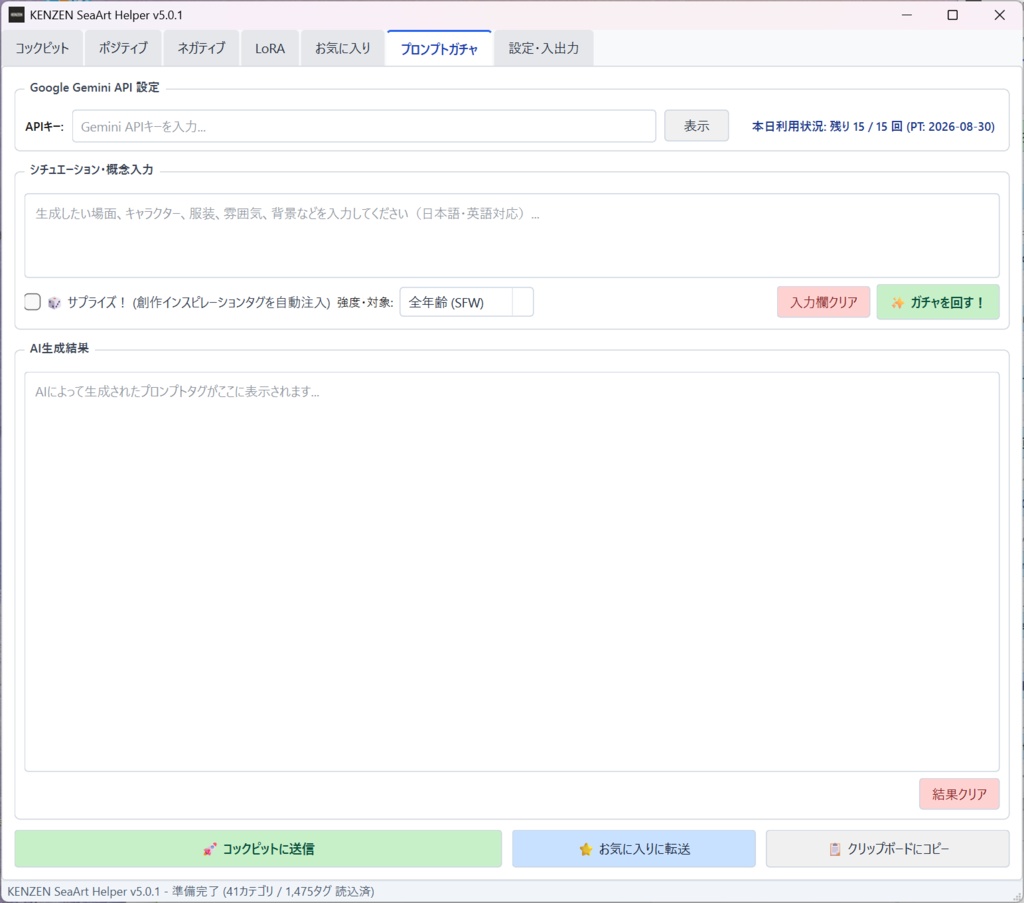Click the お気に入りに転送 button

[x=633, y=849]
